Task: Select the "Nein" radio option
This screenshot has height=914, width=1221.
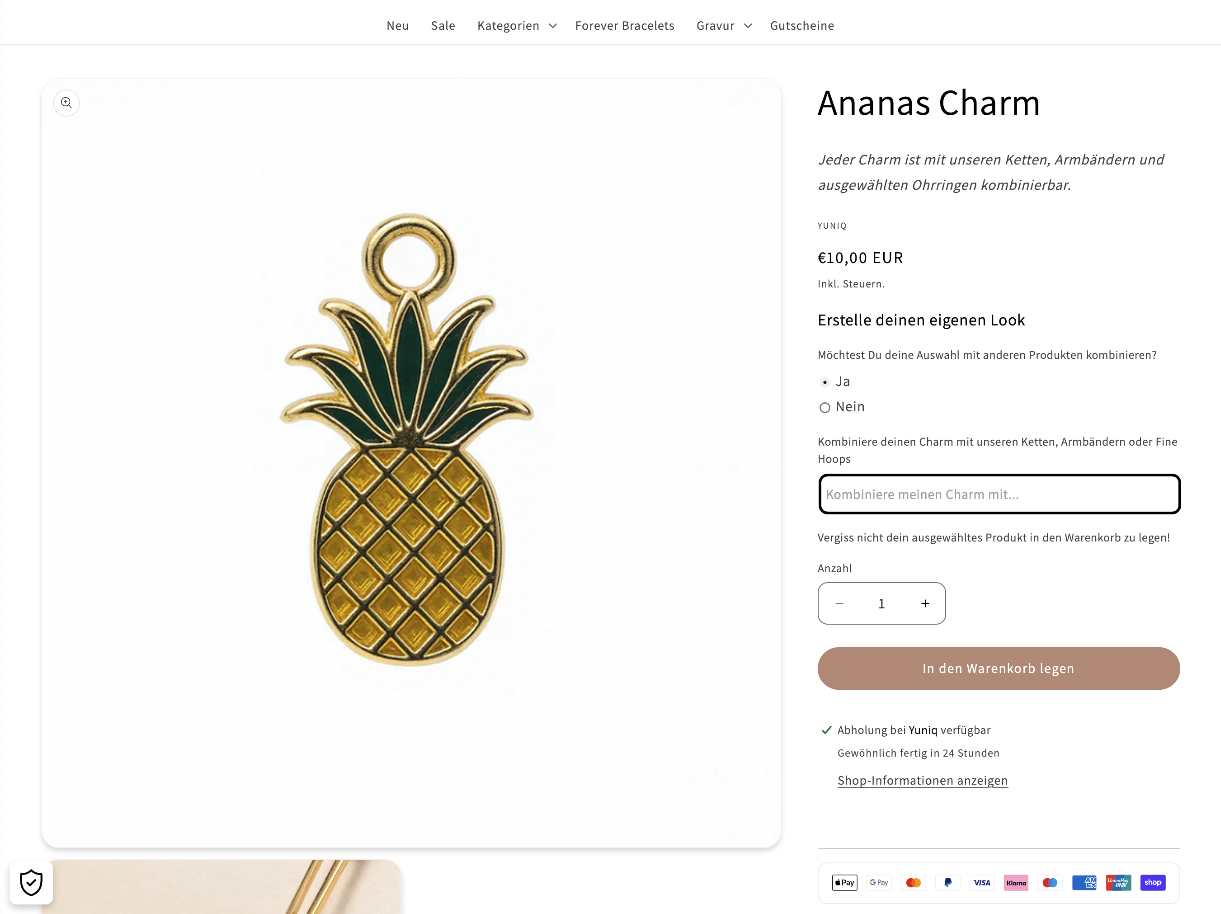Action: coord(825,407)
